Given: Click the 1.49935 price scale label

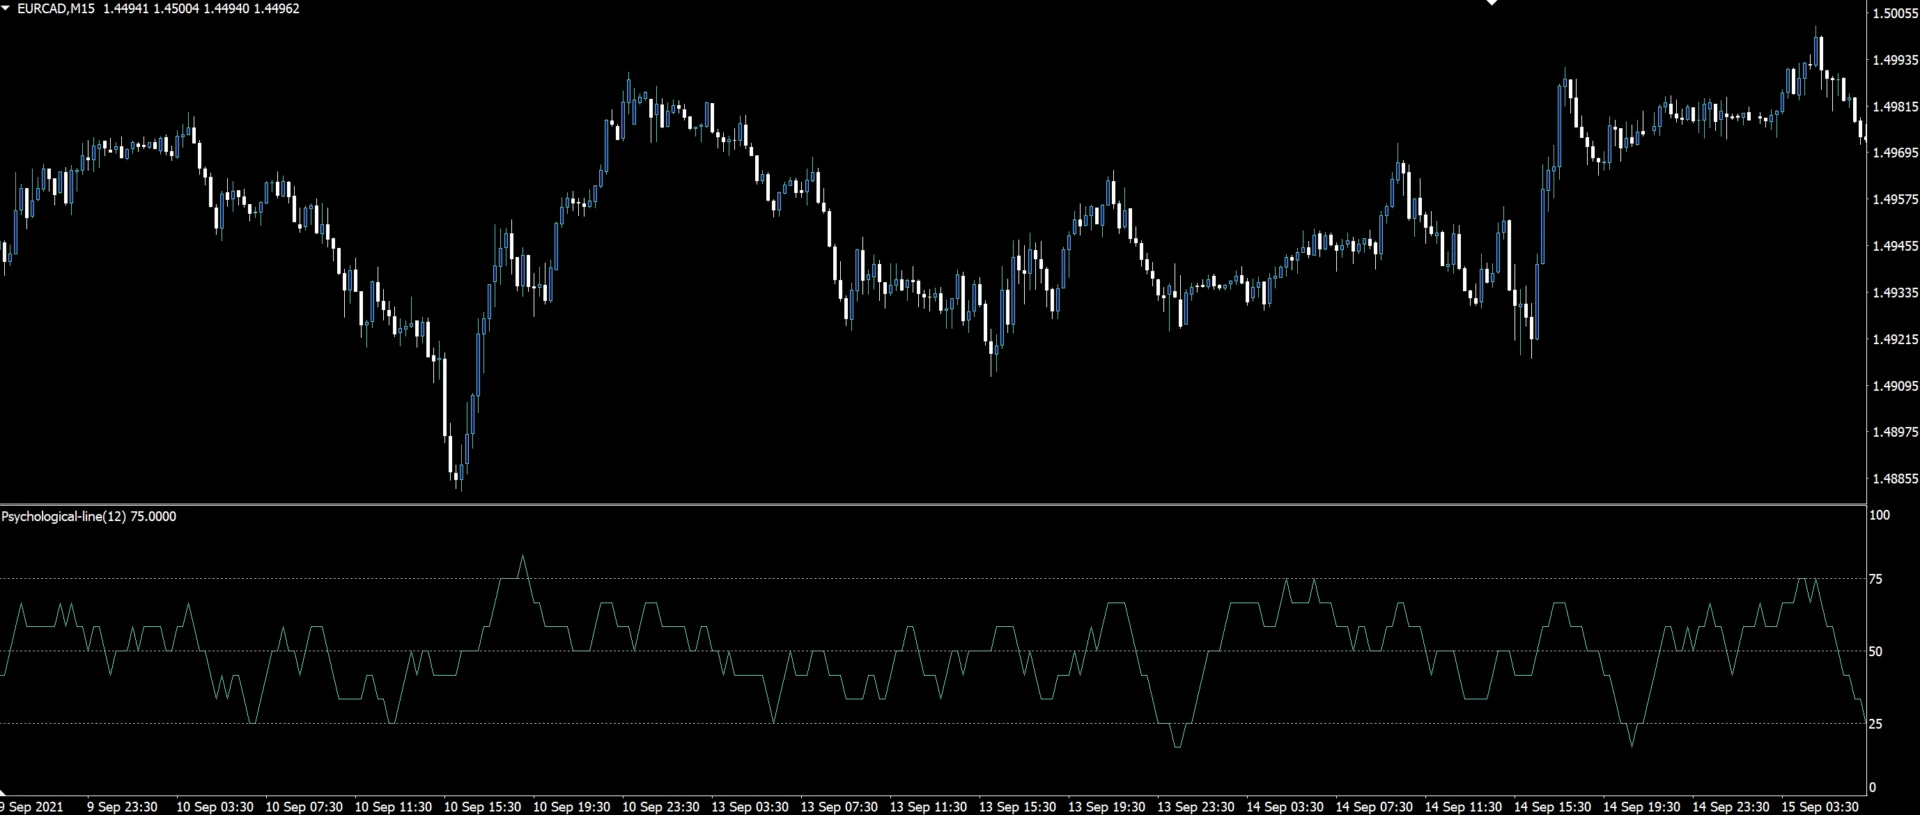Looking at the screenshot, I should coord(1894,60).
